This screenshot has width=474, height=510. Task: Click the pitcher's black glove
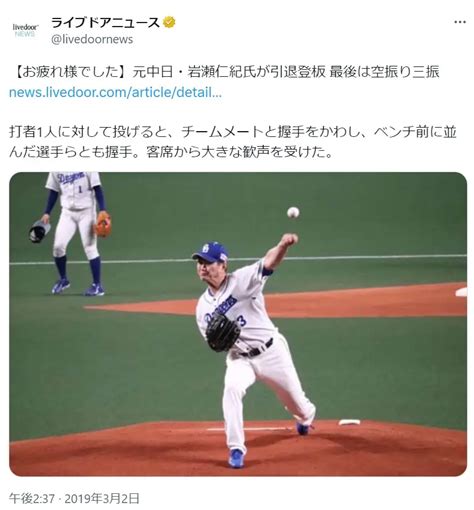click(x=222, y=333)
